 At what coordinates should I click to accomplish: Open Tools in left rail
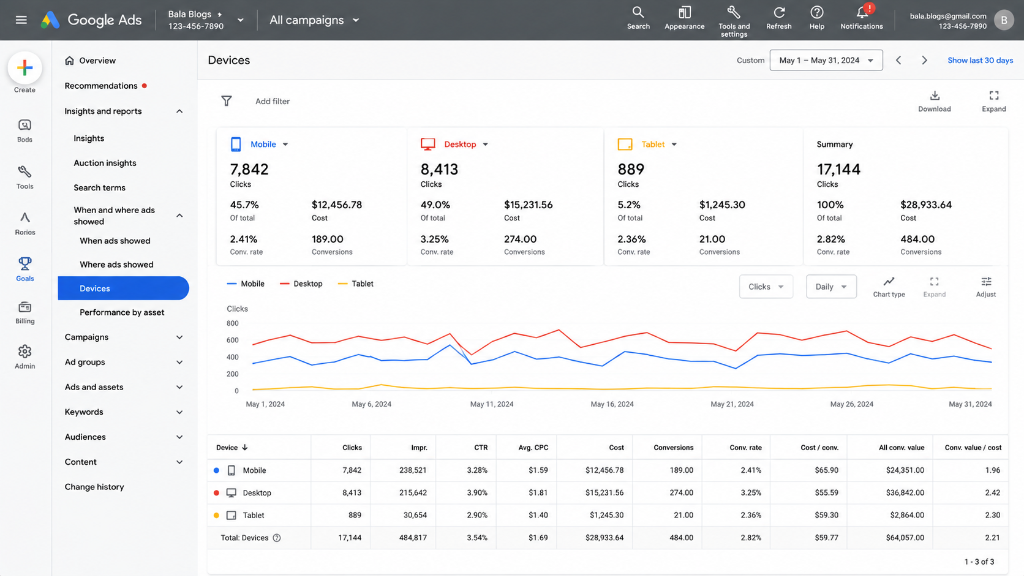click(x=25, y=177)
